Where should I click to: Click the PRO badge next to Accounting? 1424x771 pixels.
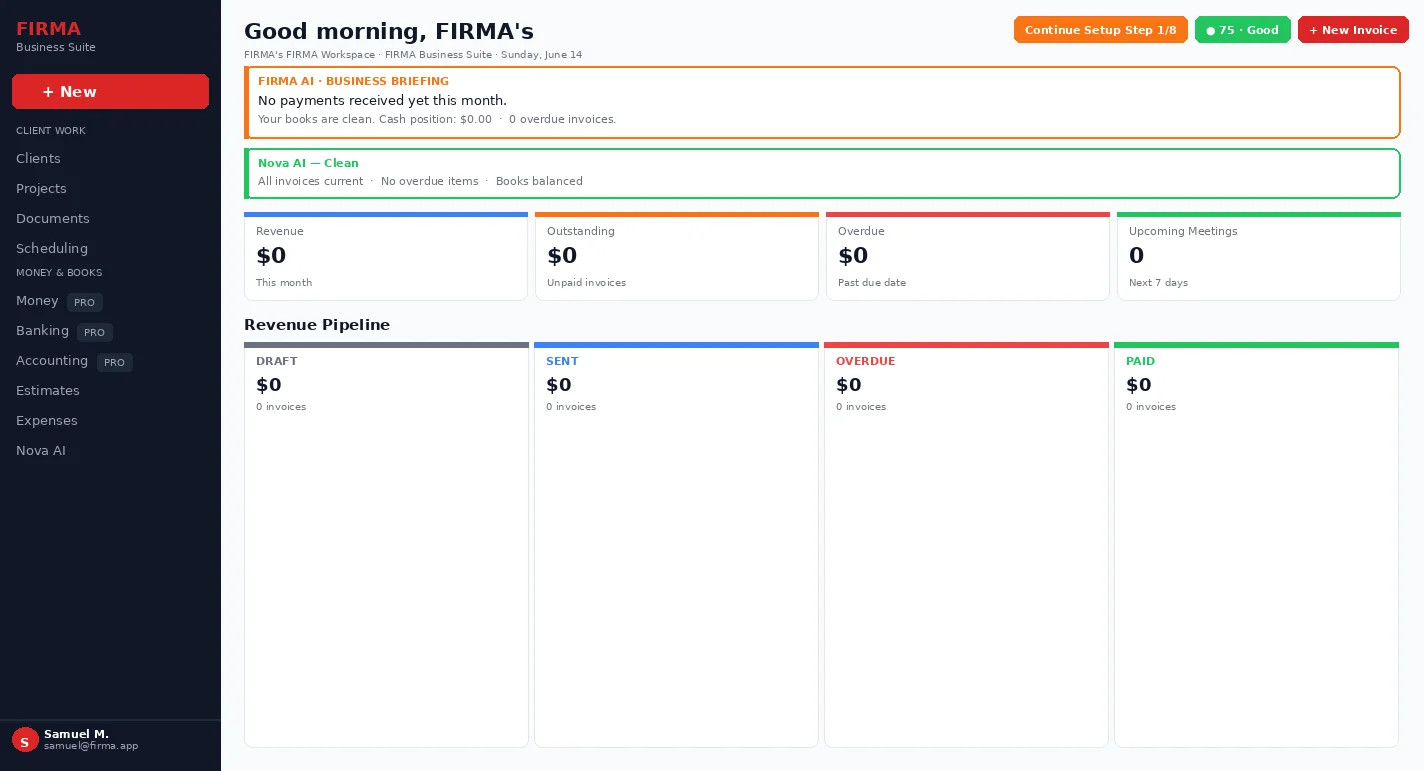[115, 362]
